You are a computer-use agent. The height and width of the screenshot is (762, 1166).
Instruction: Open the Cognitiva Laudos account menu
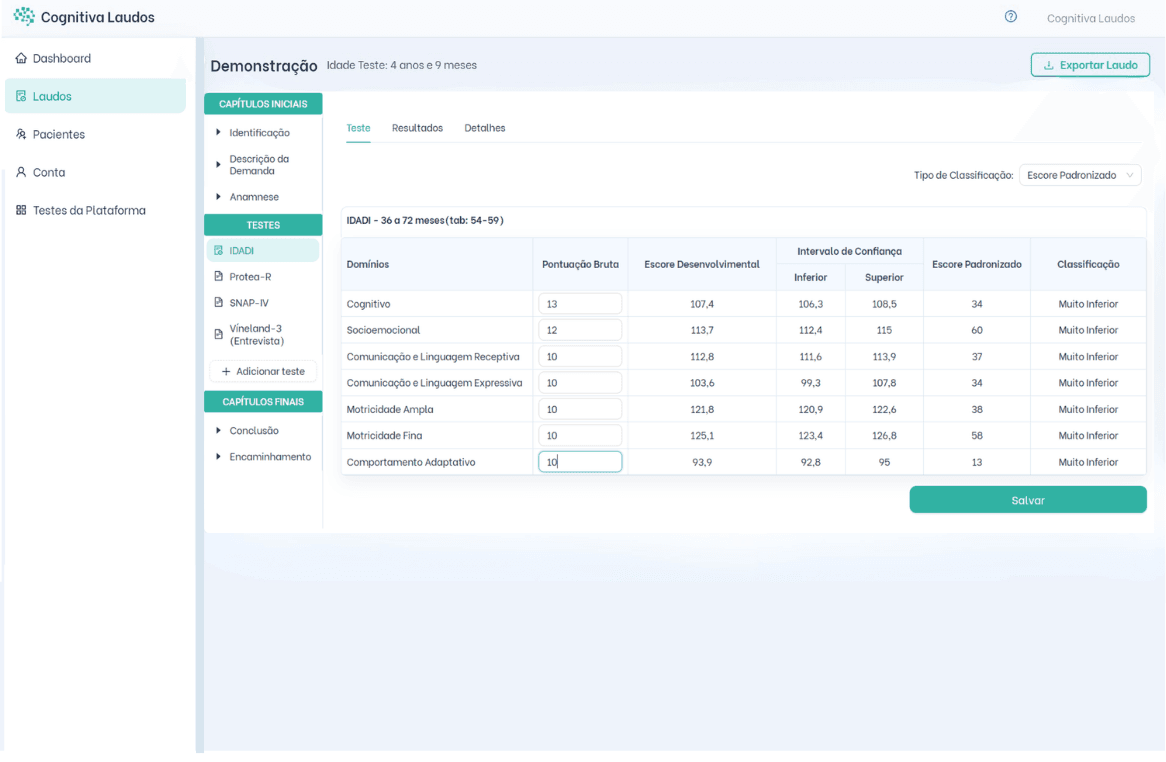pos(1091,18)
